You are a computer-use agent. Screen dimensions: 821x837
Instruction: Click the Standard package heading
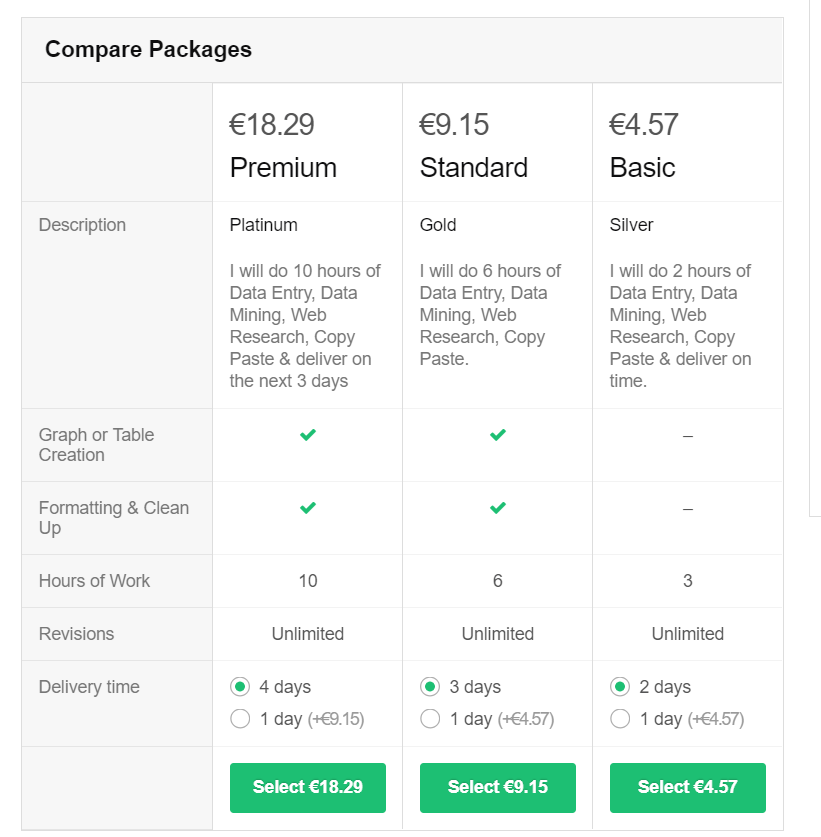(473, 168)
